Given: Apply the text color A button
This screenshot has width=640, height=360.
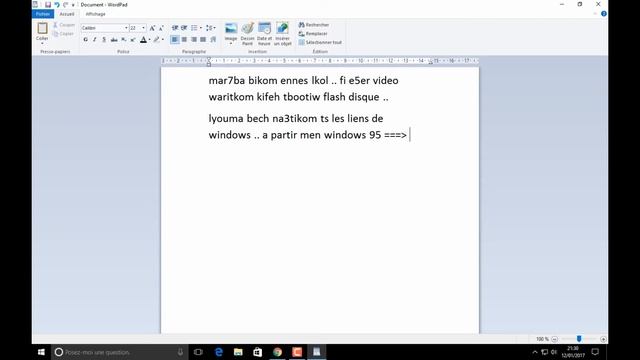Looking at the screenshot, I should (x=143, y=40).
